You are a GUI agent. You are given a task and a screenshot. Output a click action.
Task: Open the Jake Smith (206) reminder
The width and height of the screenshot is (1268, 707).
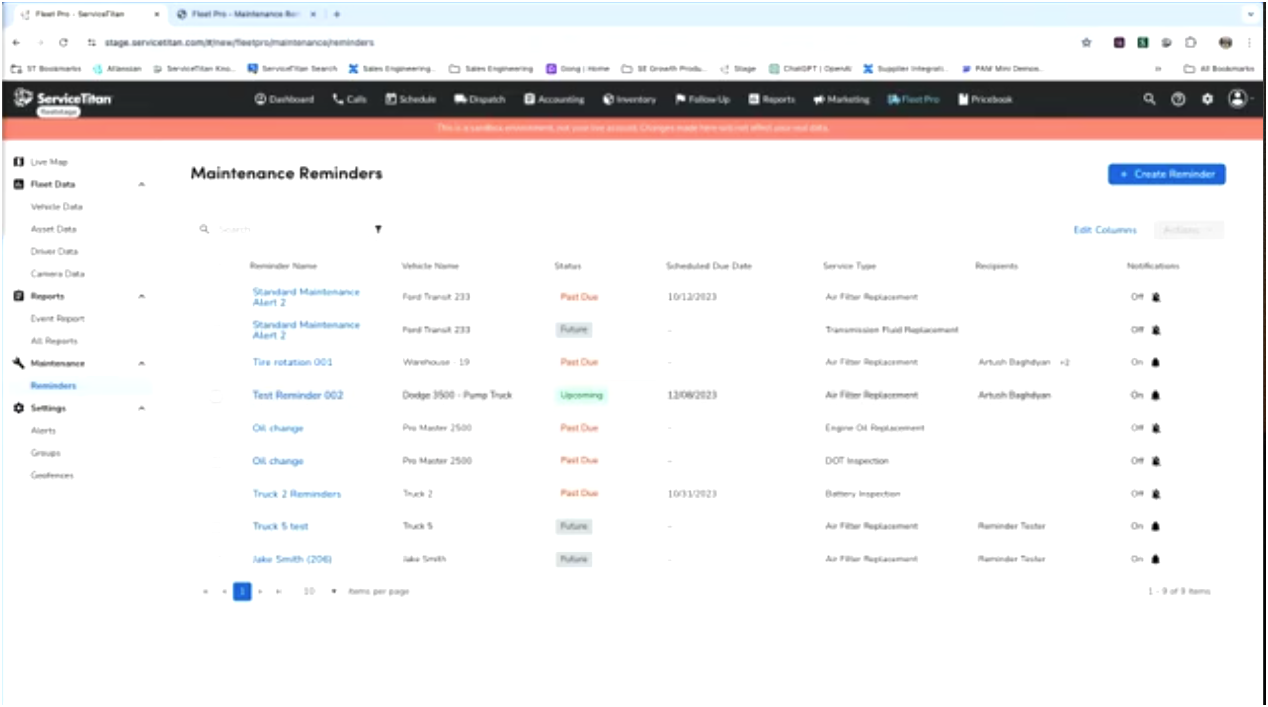tap(292, 559)
